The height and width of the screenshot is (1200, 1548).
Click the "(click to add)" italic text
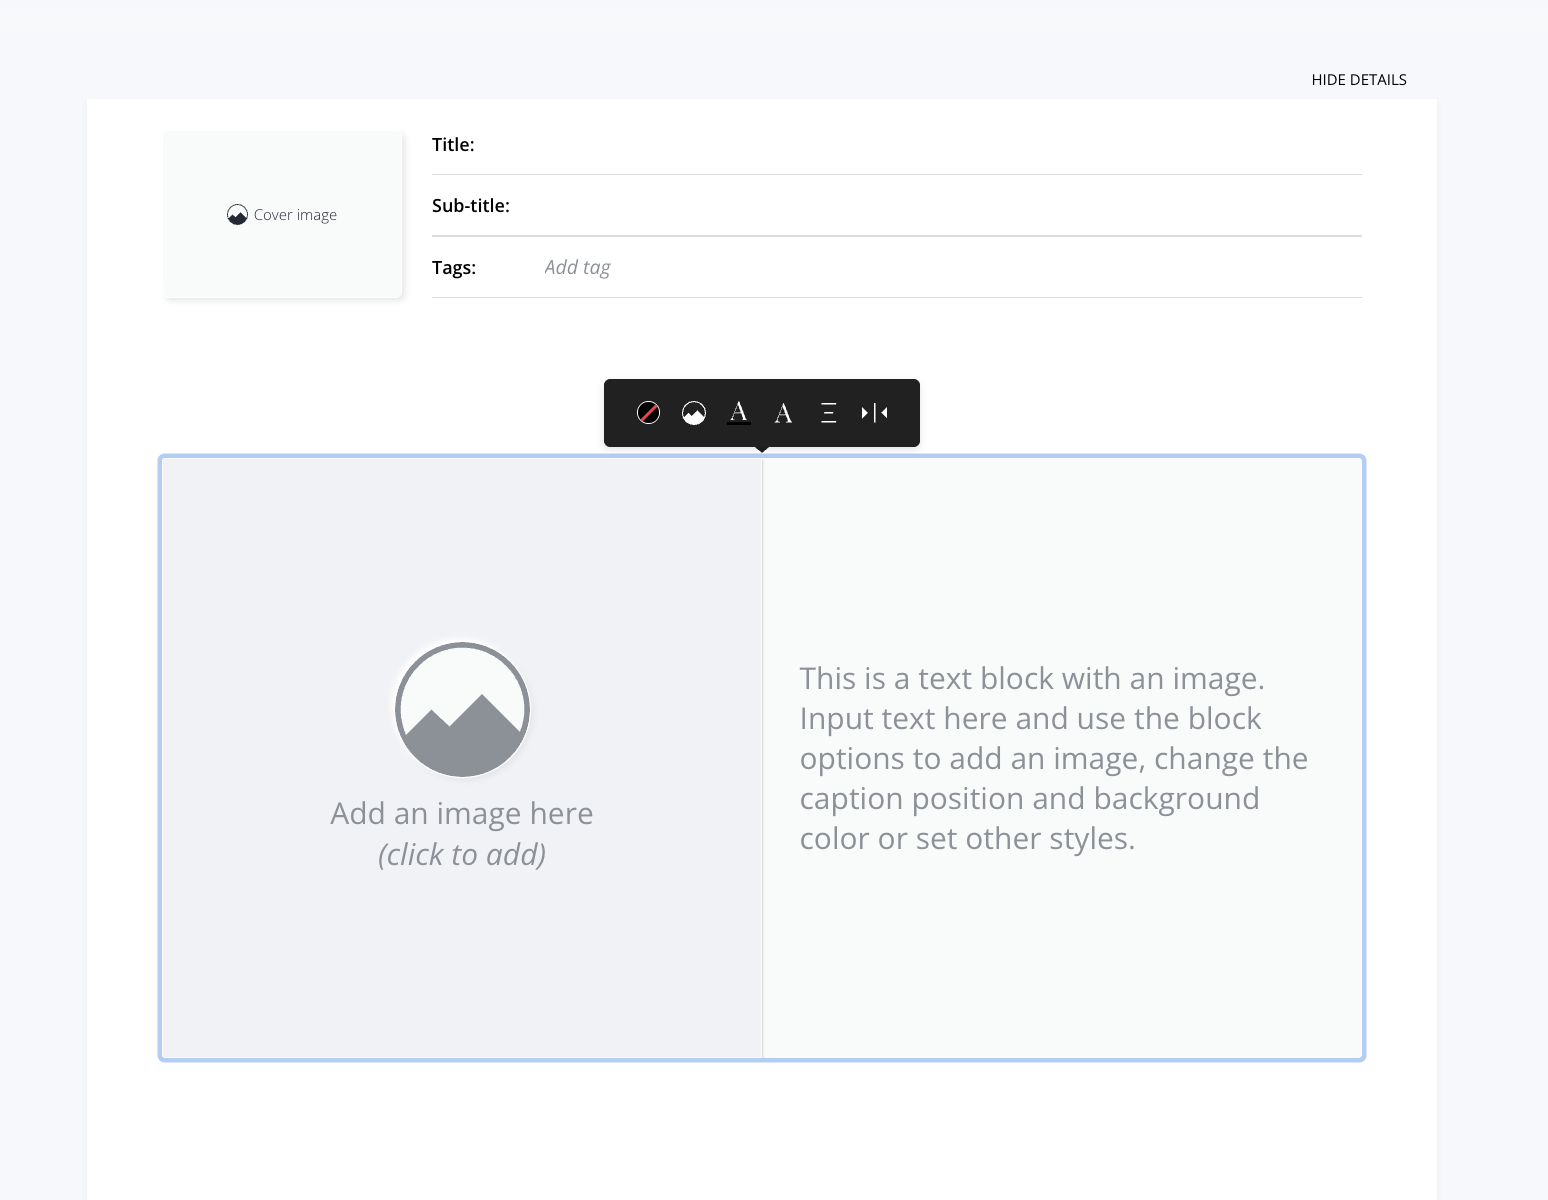point(462,855)
